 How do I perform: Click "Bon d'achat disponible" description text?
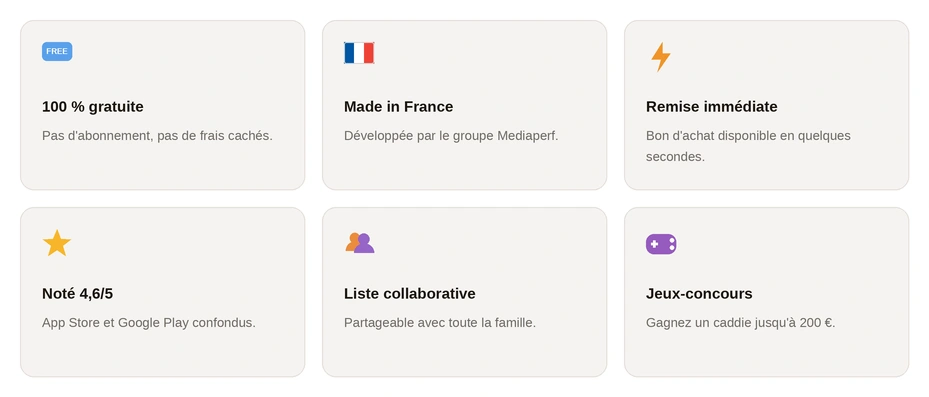pyautogui.click(x=748, y=146)
